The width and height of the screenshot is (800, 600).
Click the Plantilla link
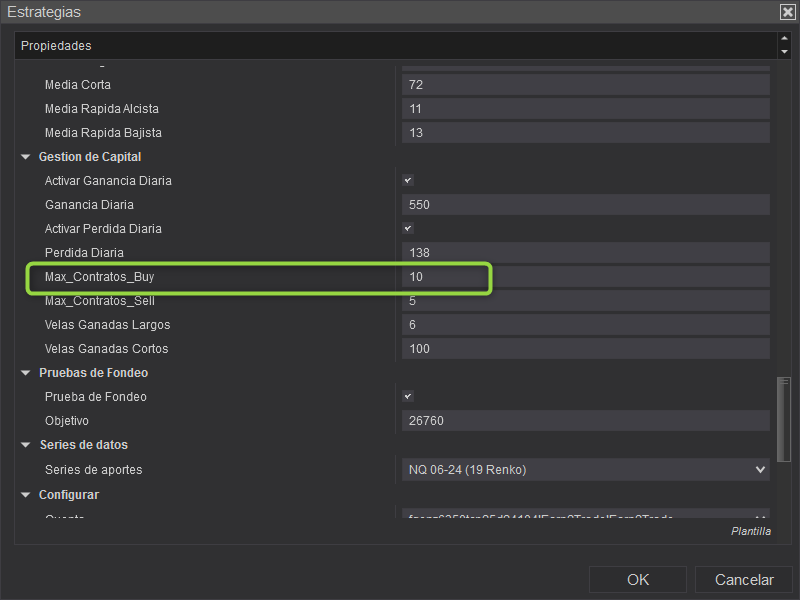[750, 532]
